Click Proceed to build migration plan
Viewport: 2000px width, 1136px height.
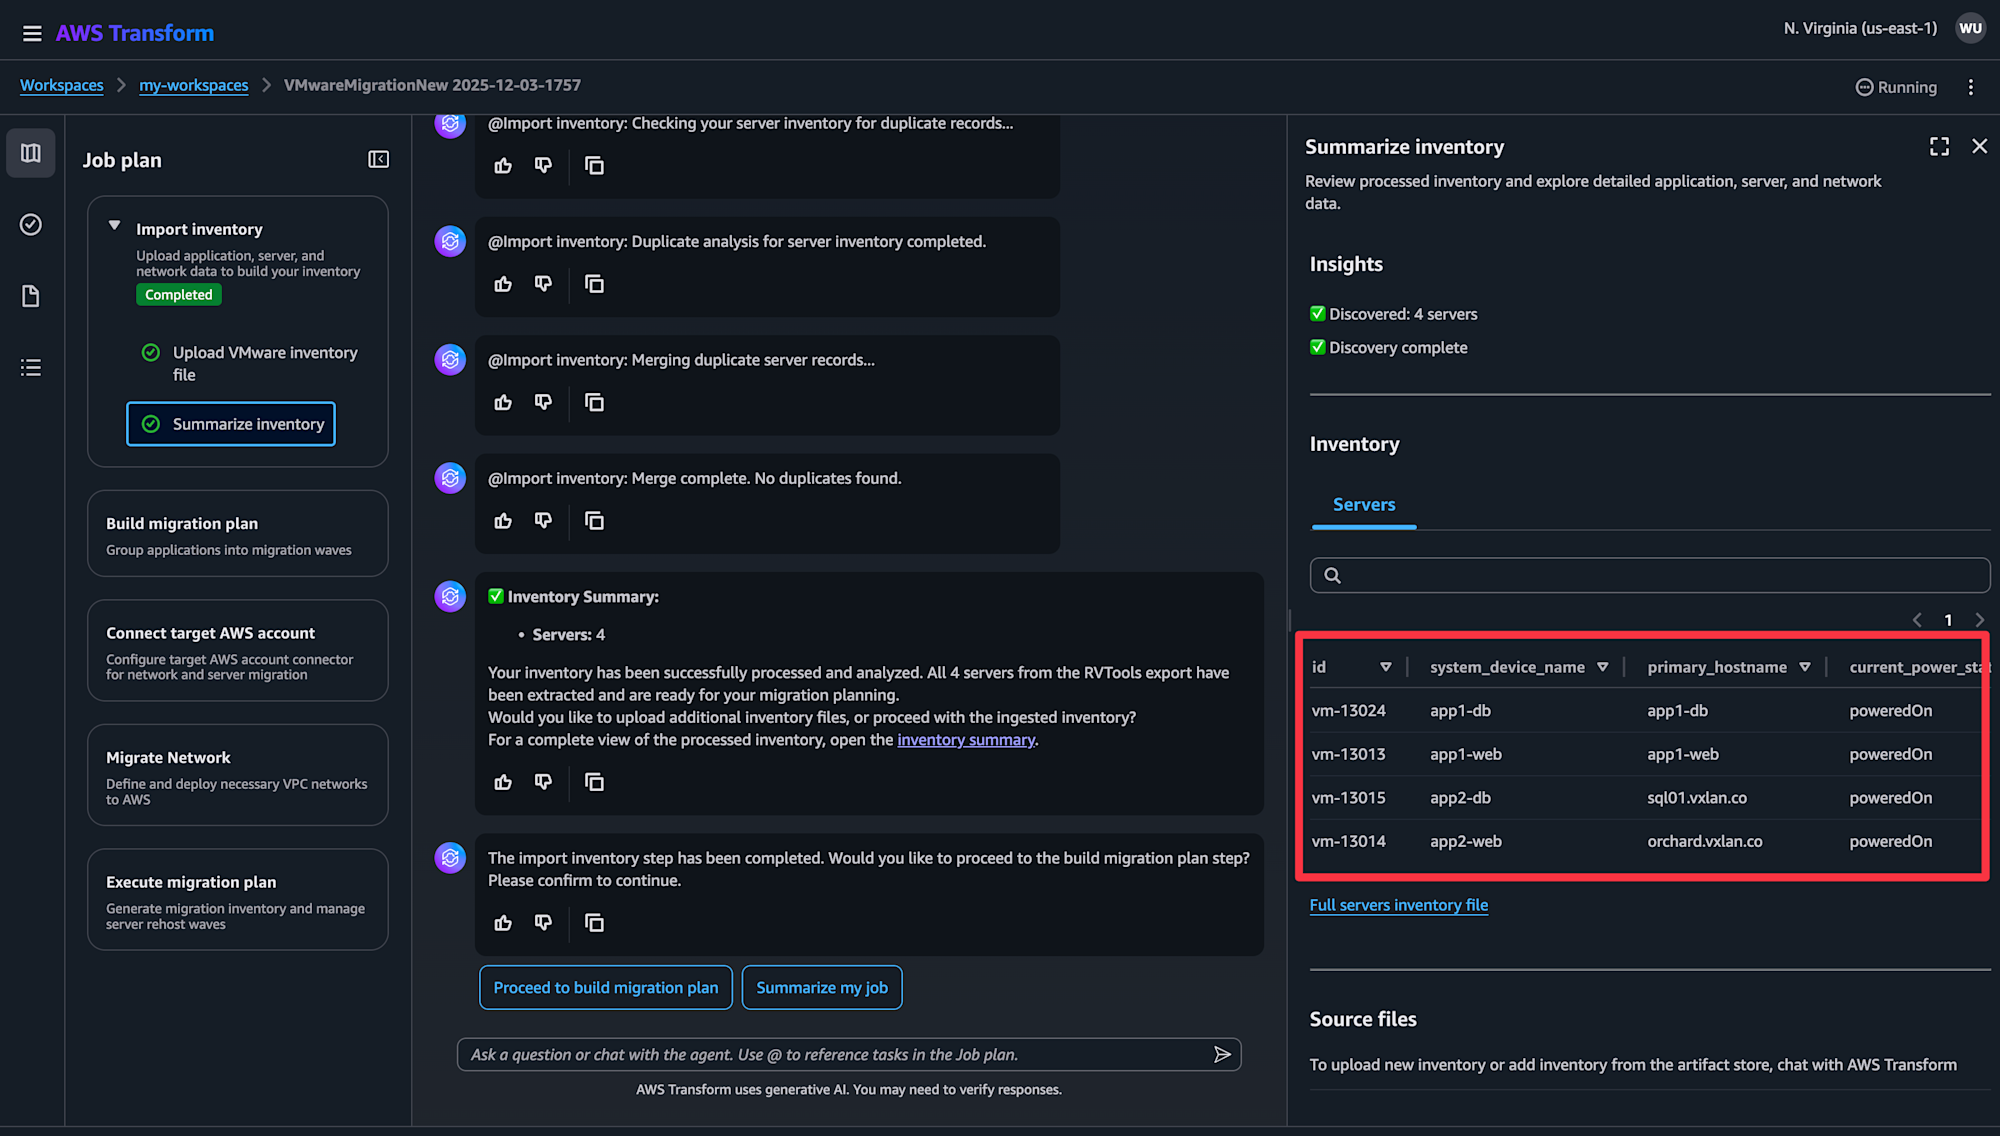[605, 987]
